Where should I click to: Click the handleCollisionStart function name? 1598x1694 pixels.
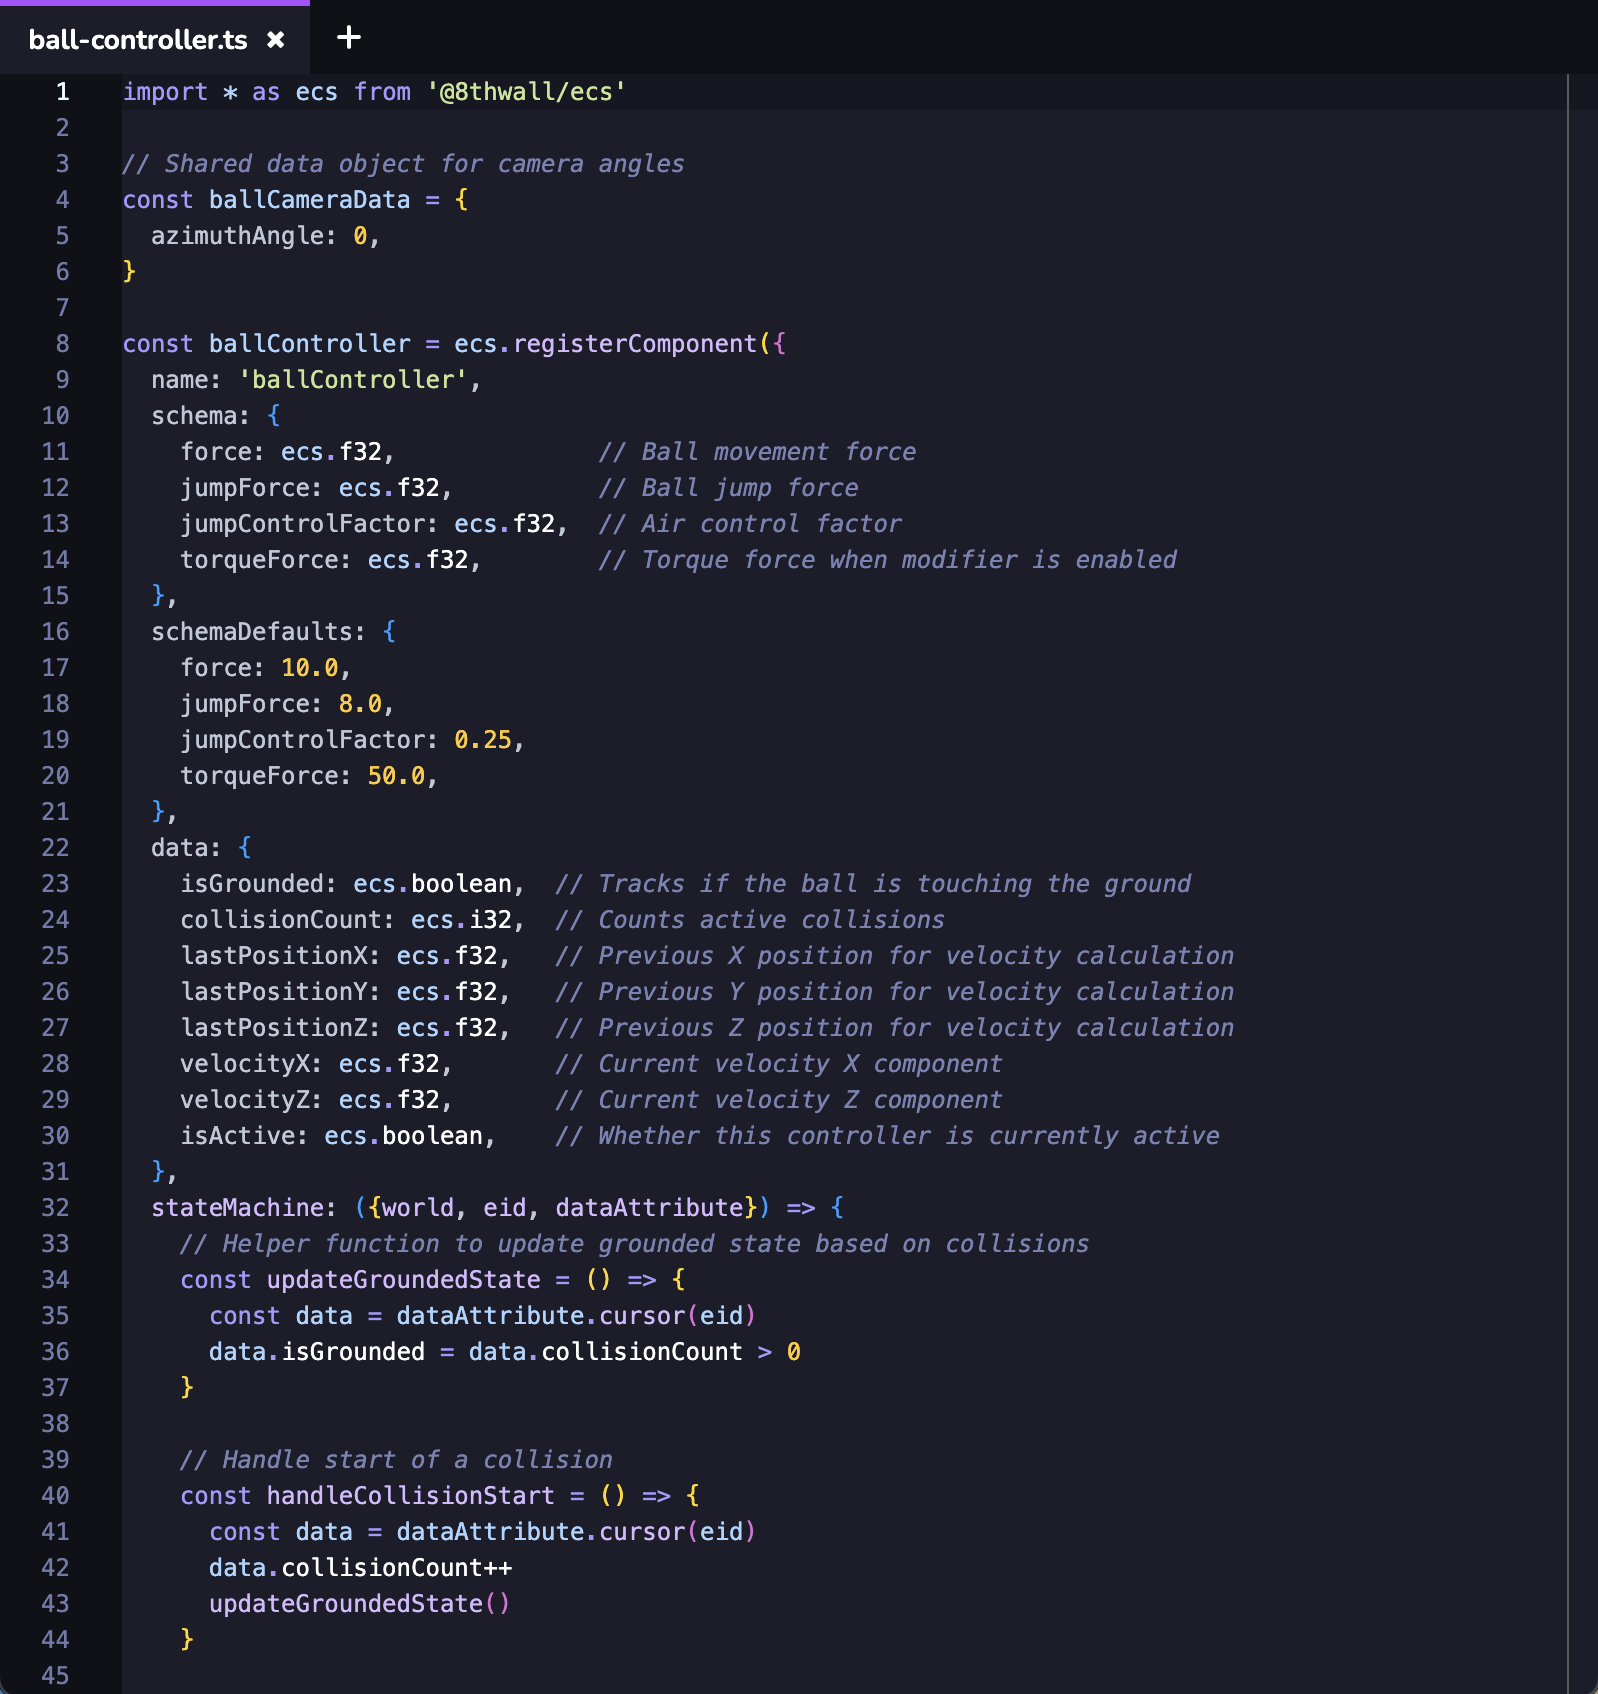(x=410, y=1496)
